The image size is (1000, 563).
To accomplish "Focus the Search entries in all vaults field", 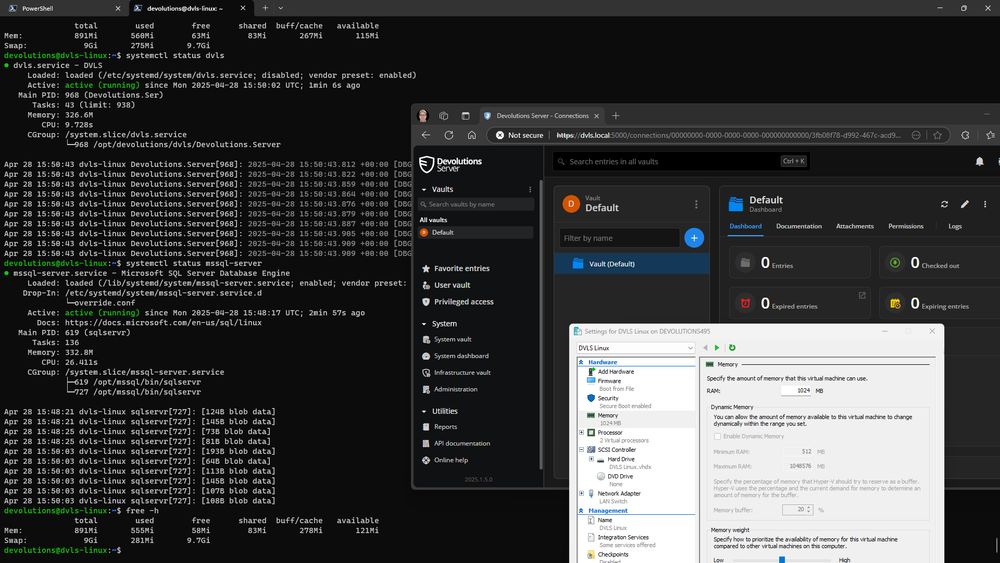I will [x=680, y=161].
